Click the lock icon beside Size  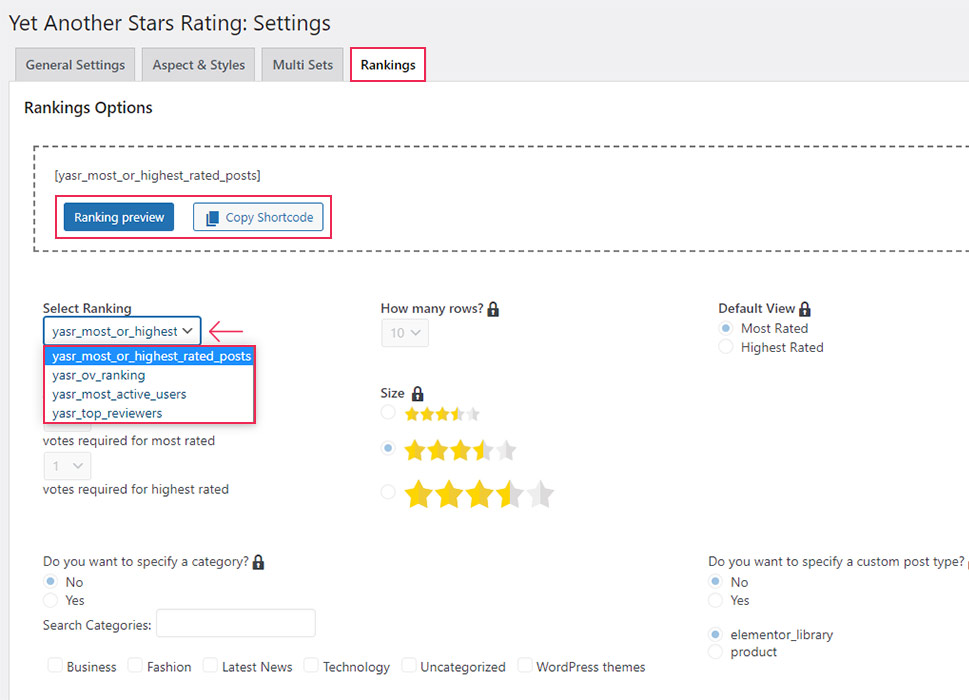(x=418, y=394)
